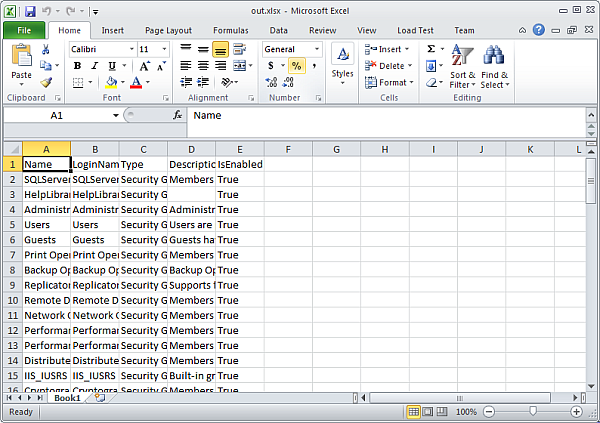Open Find & Select binoculars menu
Viewport: 600px width, 423px height.
pos(495,67)
